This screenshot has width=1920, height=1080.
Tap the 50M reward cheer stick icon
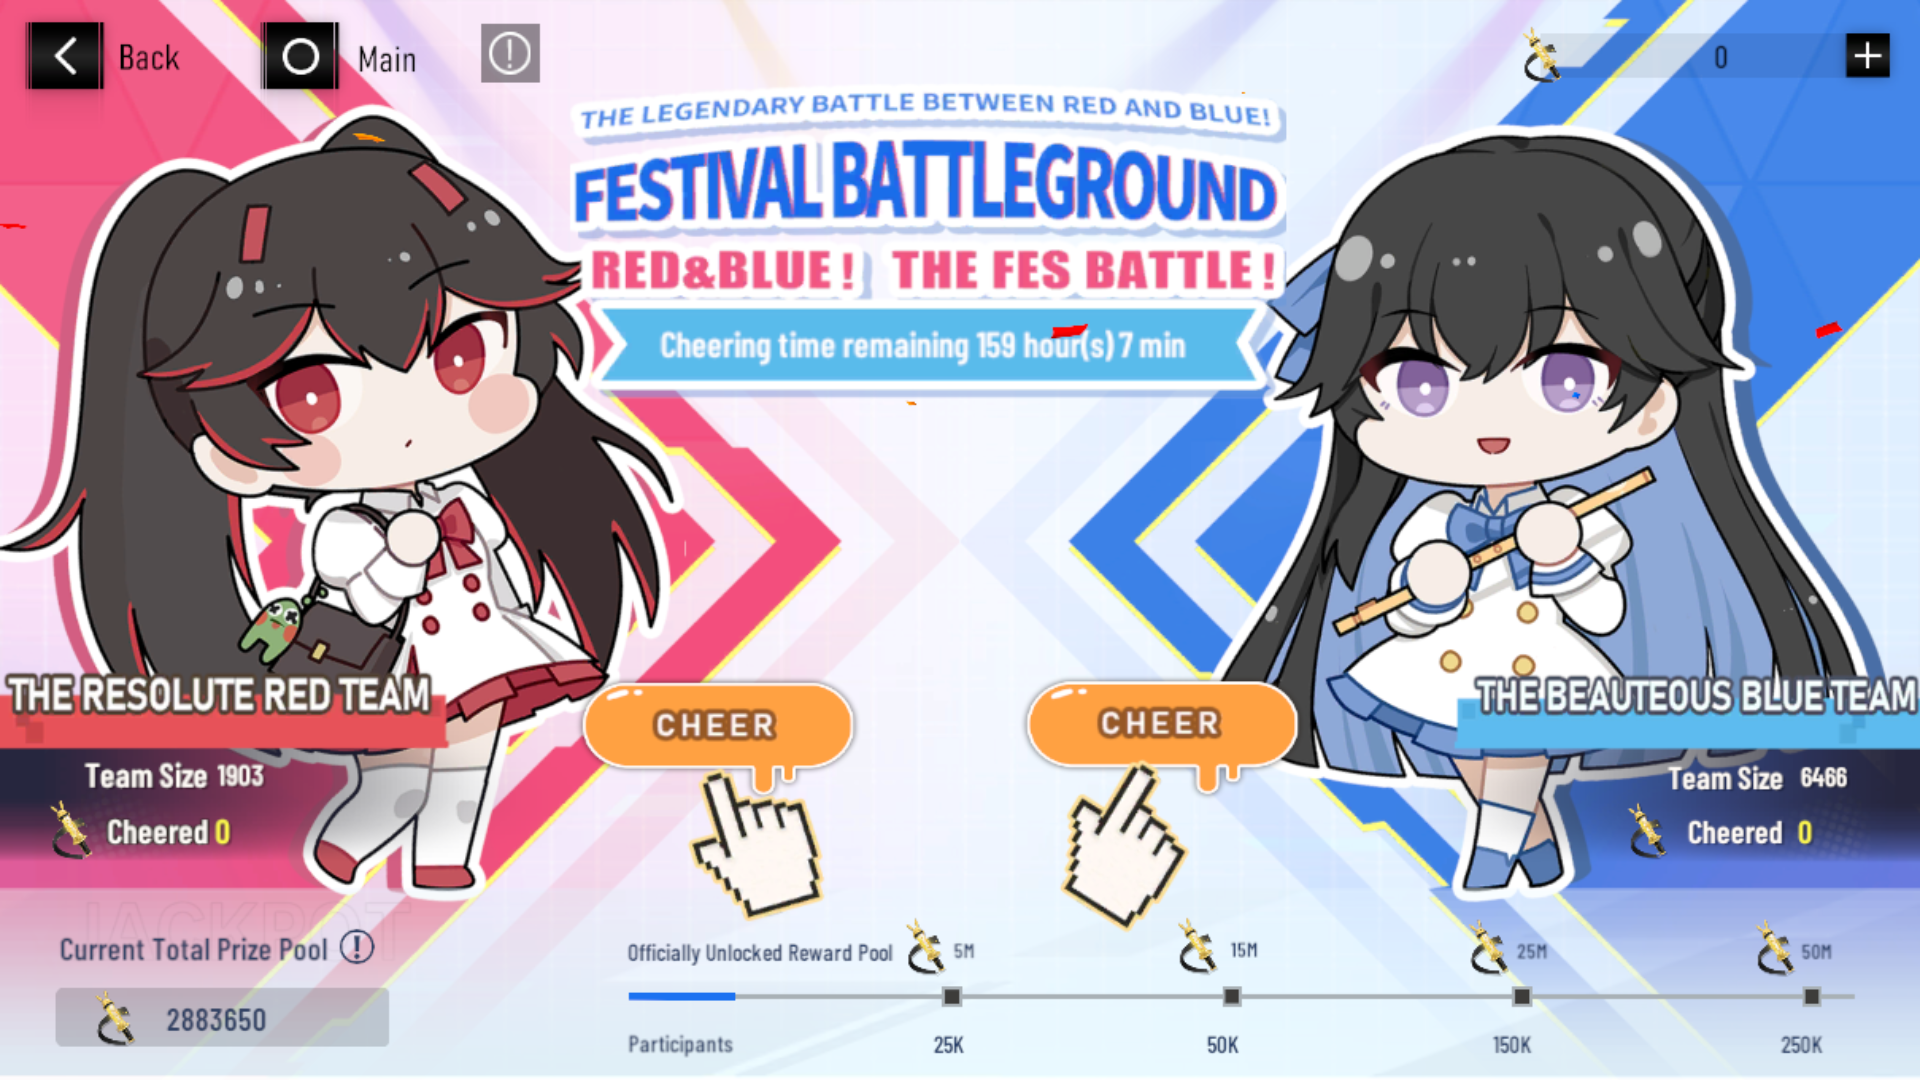coord(1775,949)
